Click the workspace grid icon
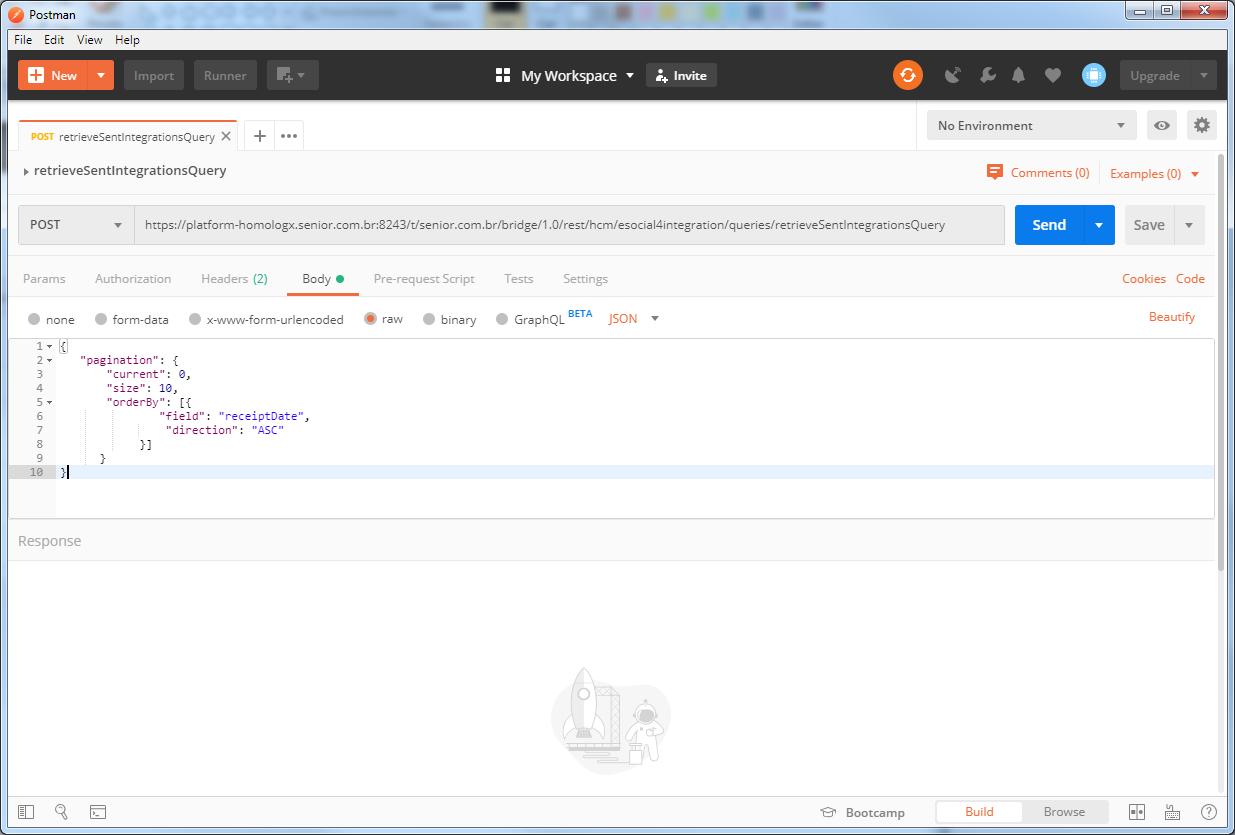The width and height of the screenshot is (1235, 835). pos(503,75)
